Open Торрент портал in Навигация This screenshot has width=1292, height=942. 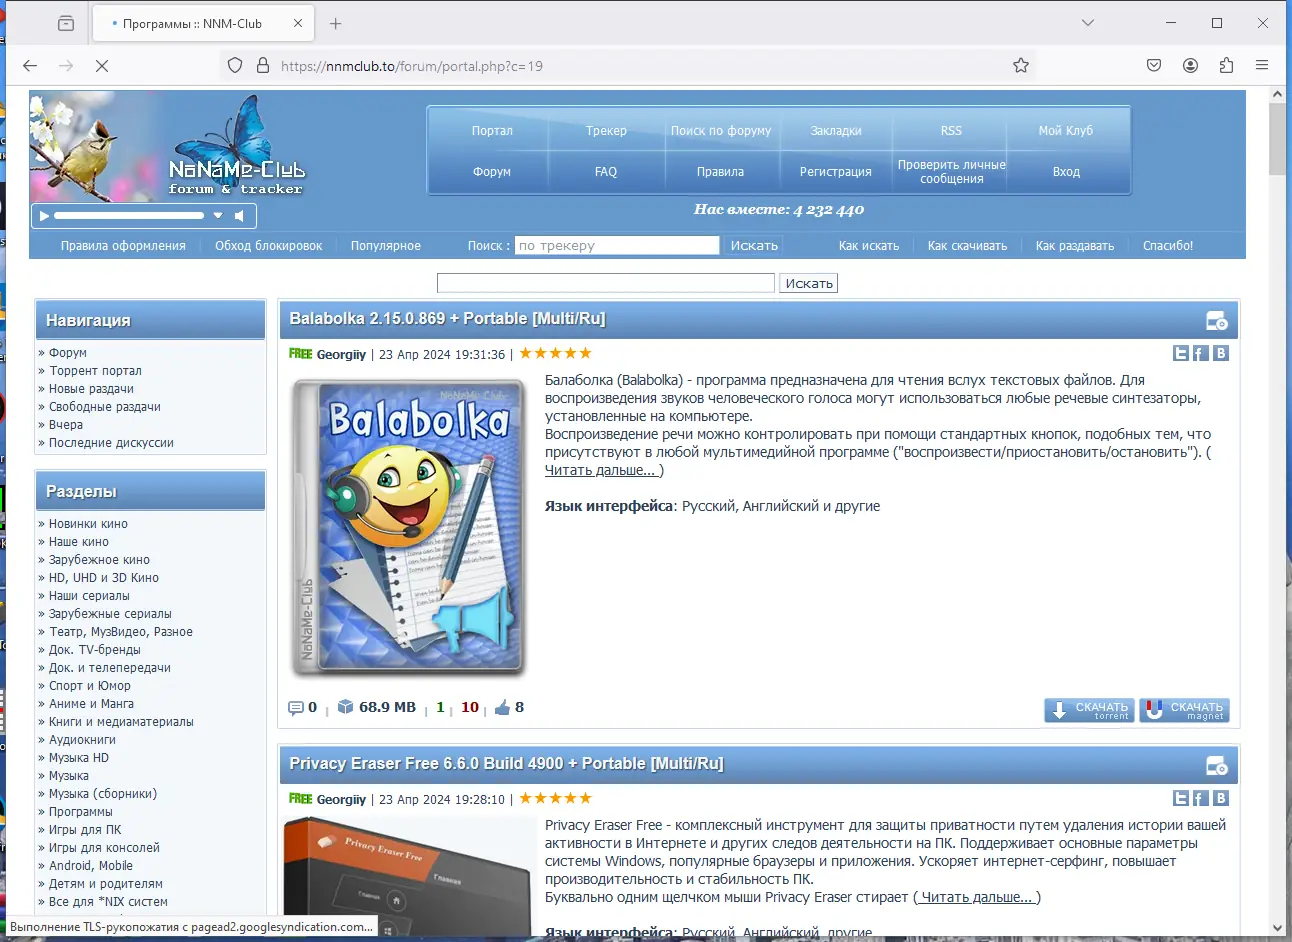pyautogui.click(x=95, y=371)
